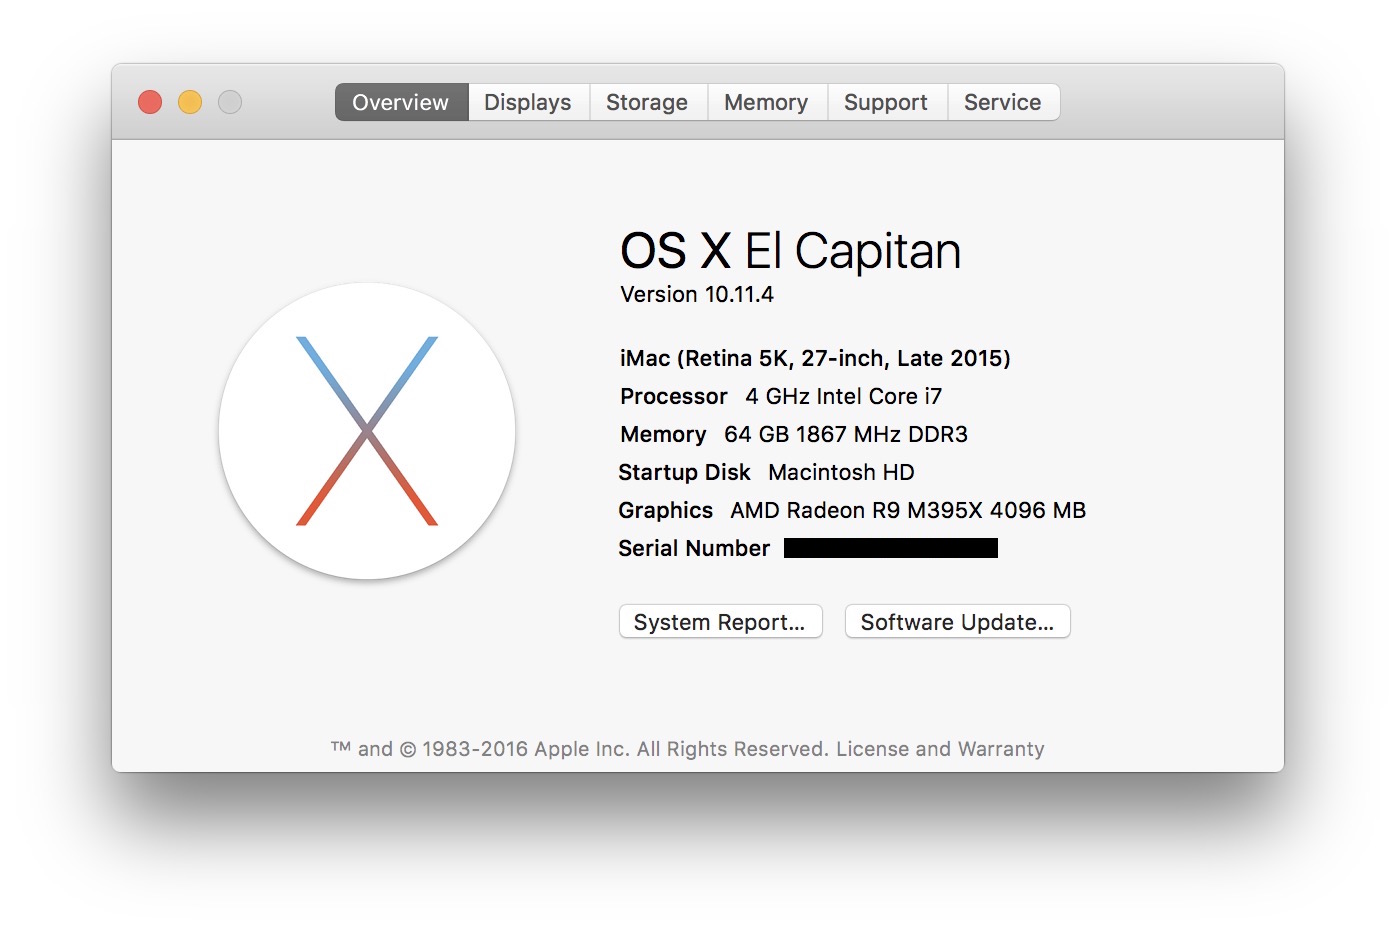Open the Displays tab
Viewport: 1396px width, 932px height.
(528, 102)
